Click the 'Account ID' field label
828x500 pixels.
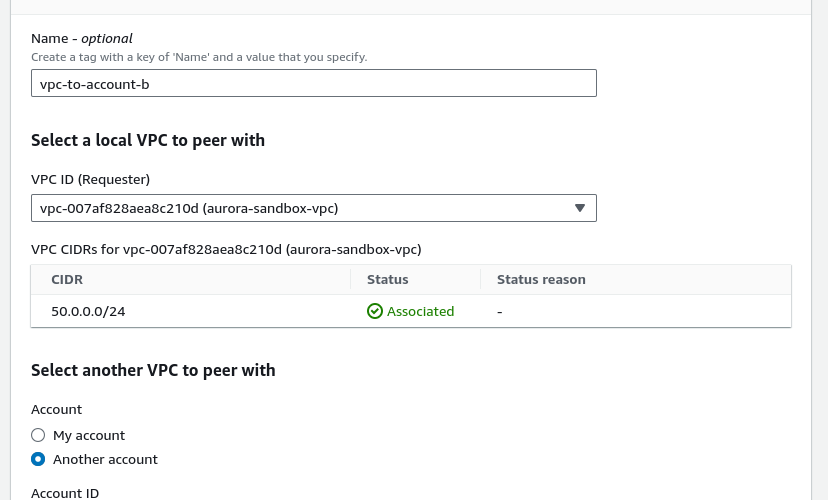click(x=65, y=493)
